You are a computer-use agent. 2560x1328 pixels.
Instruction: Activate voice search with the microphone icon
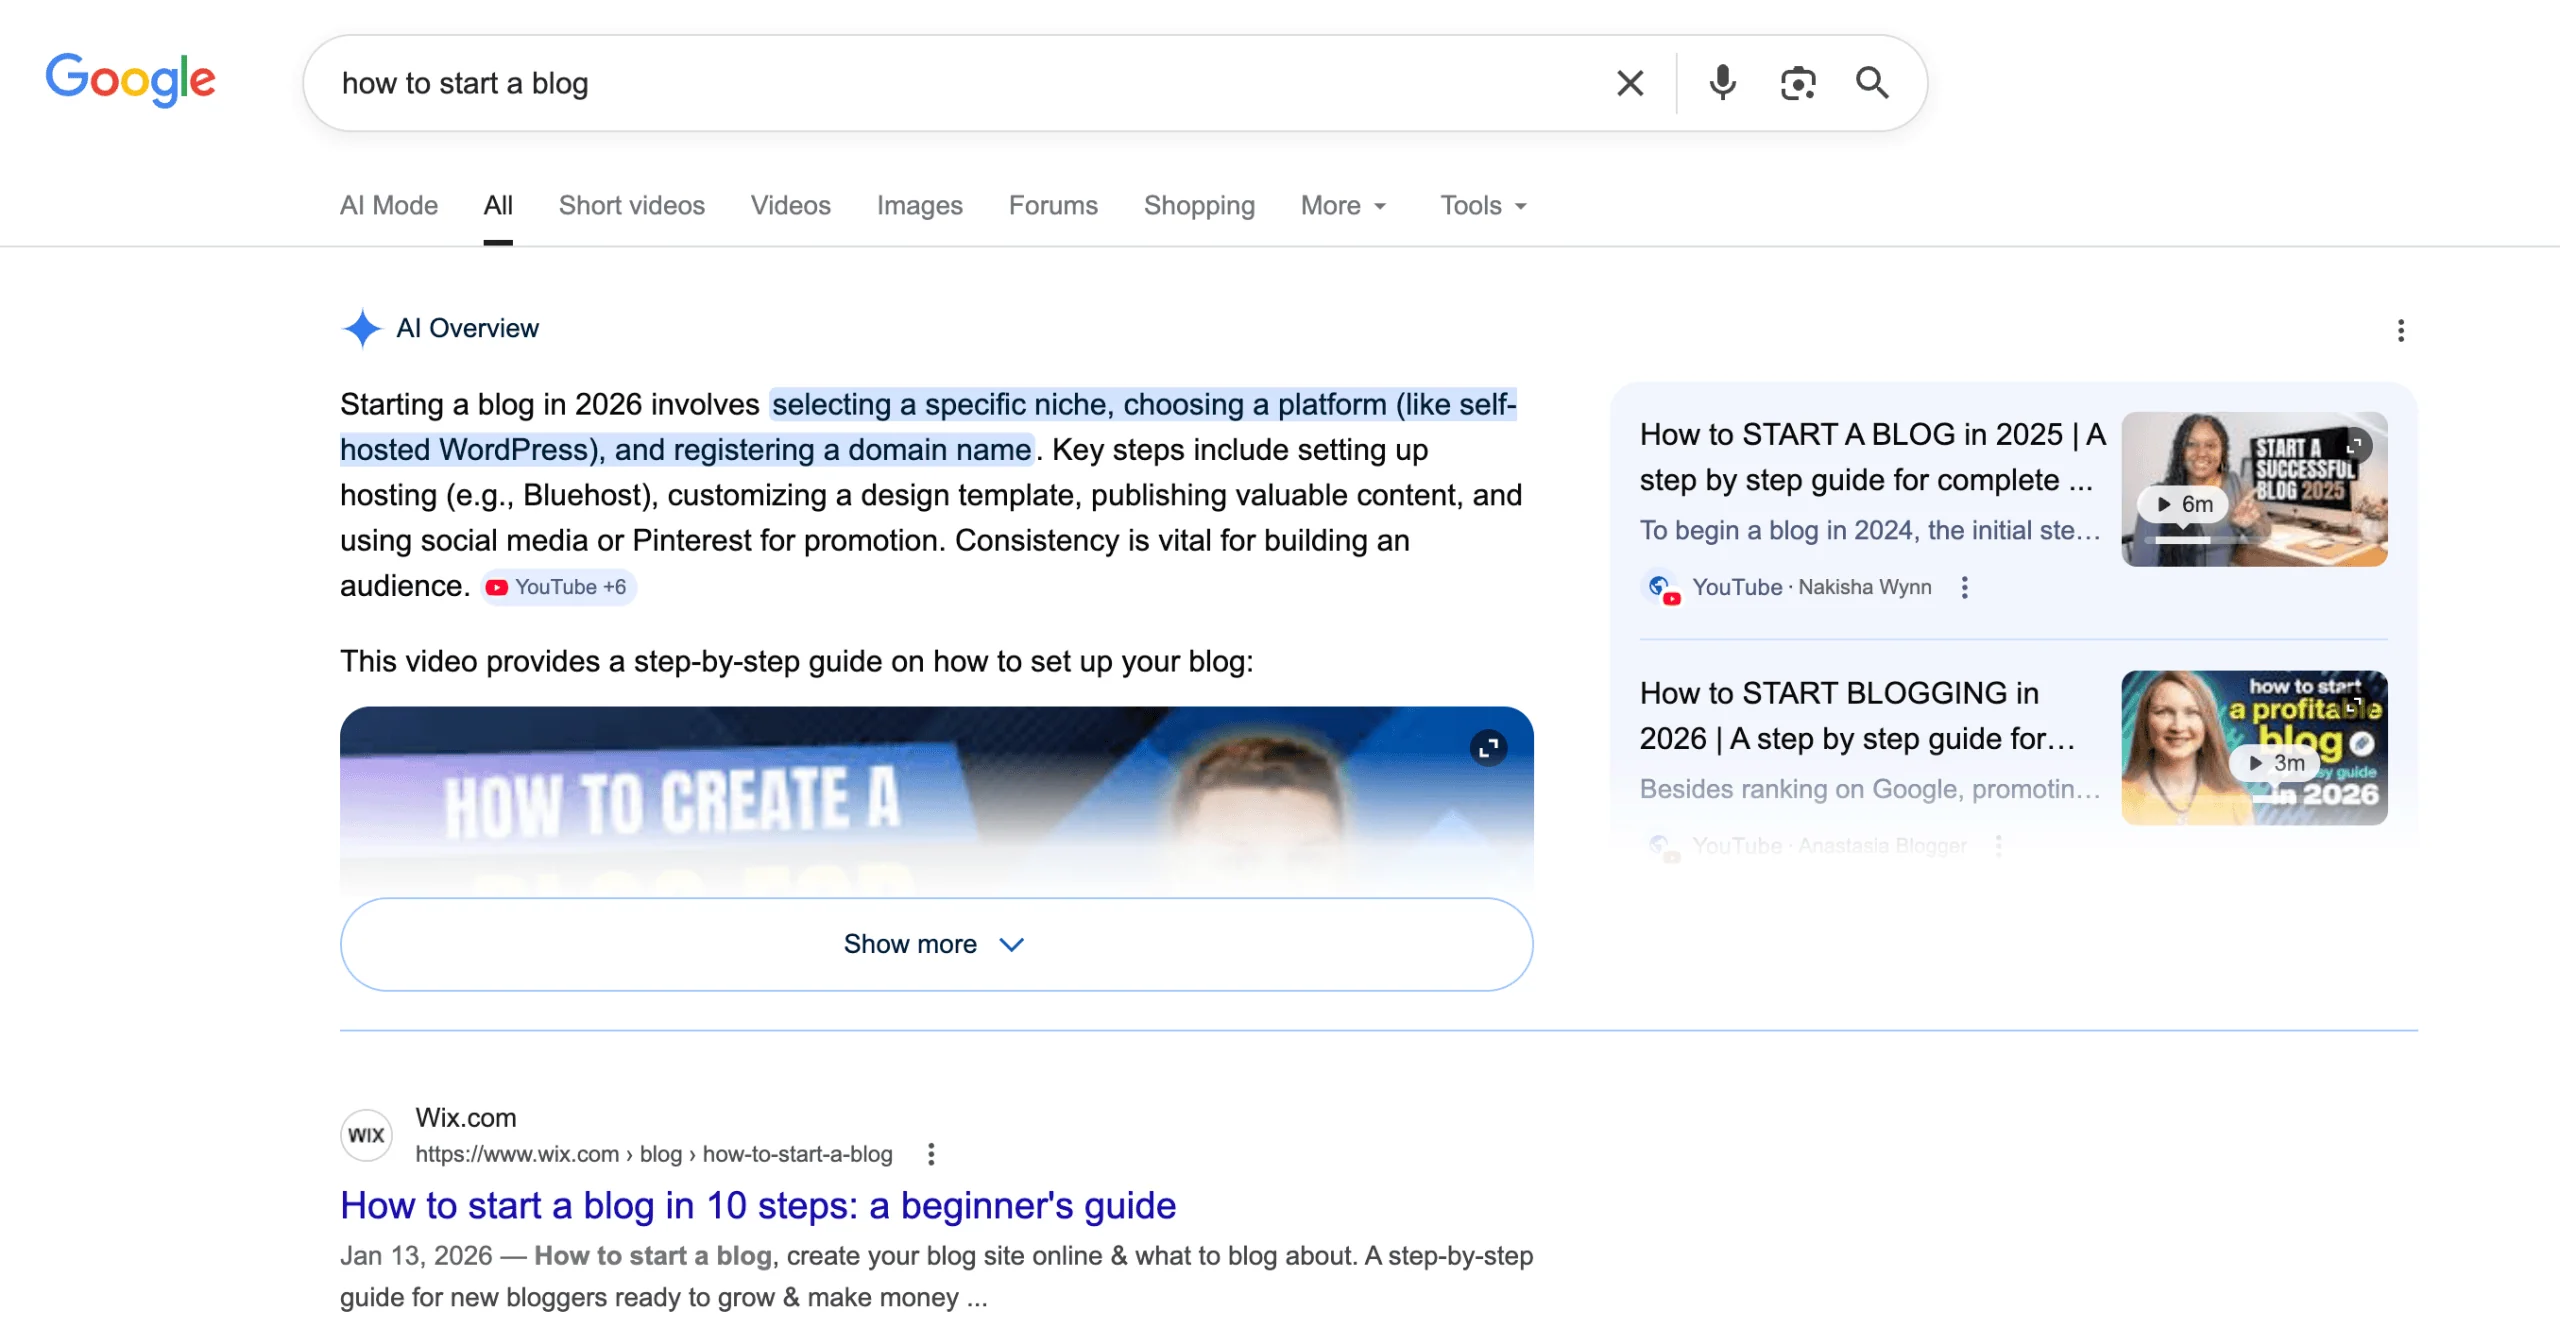1722,83
